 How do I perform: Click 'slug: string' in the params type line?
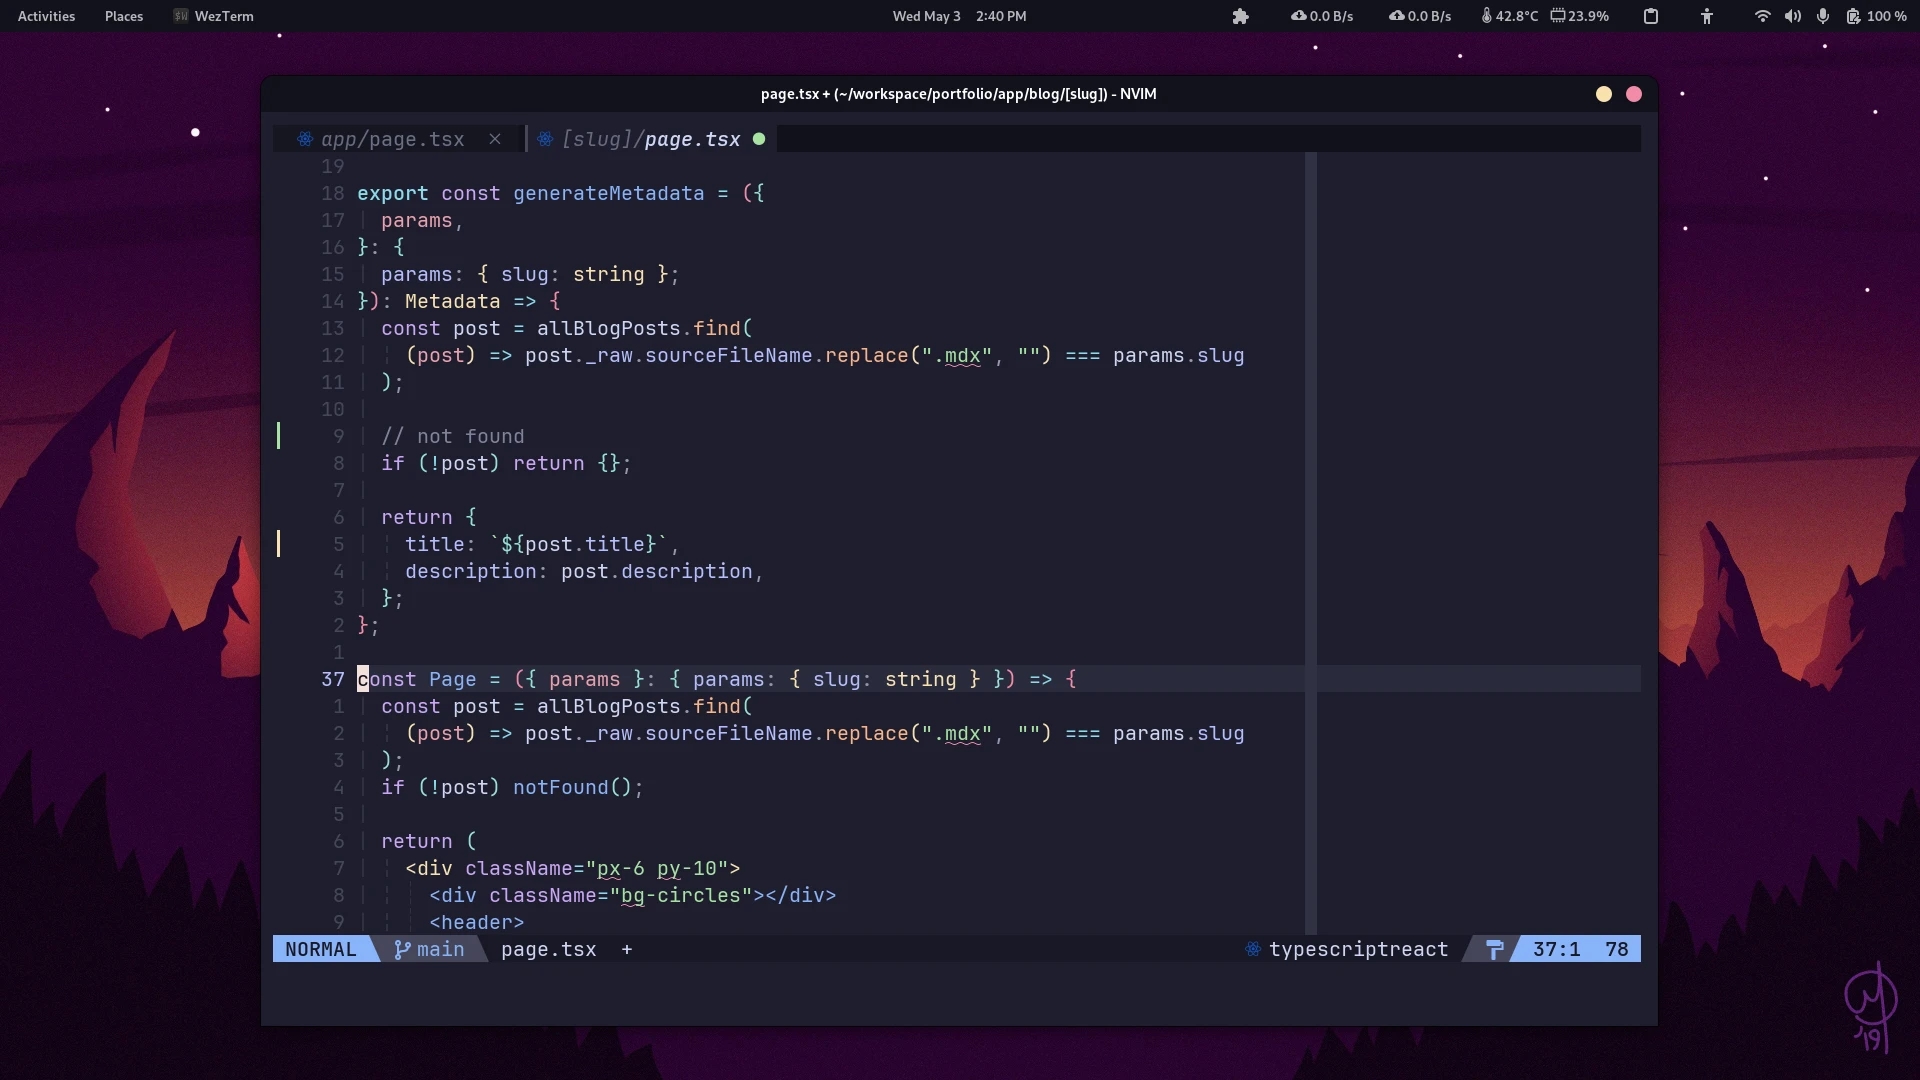pyautogui.click(x=573, y=274)
